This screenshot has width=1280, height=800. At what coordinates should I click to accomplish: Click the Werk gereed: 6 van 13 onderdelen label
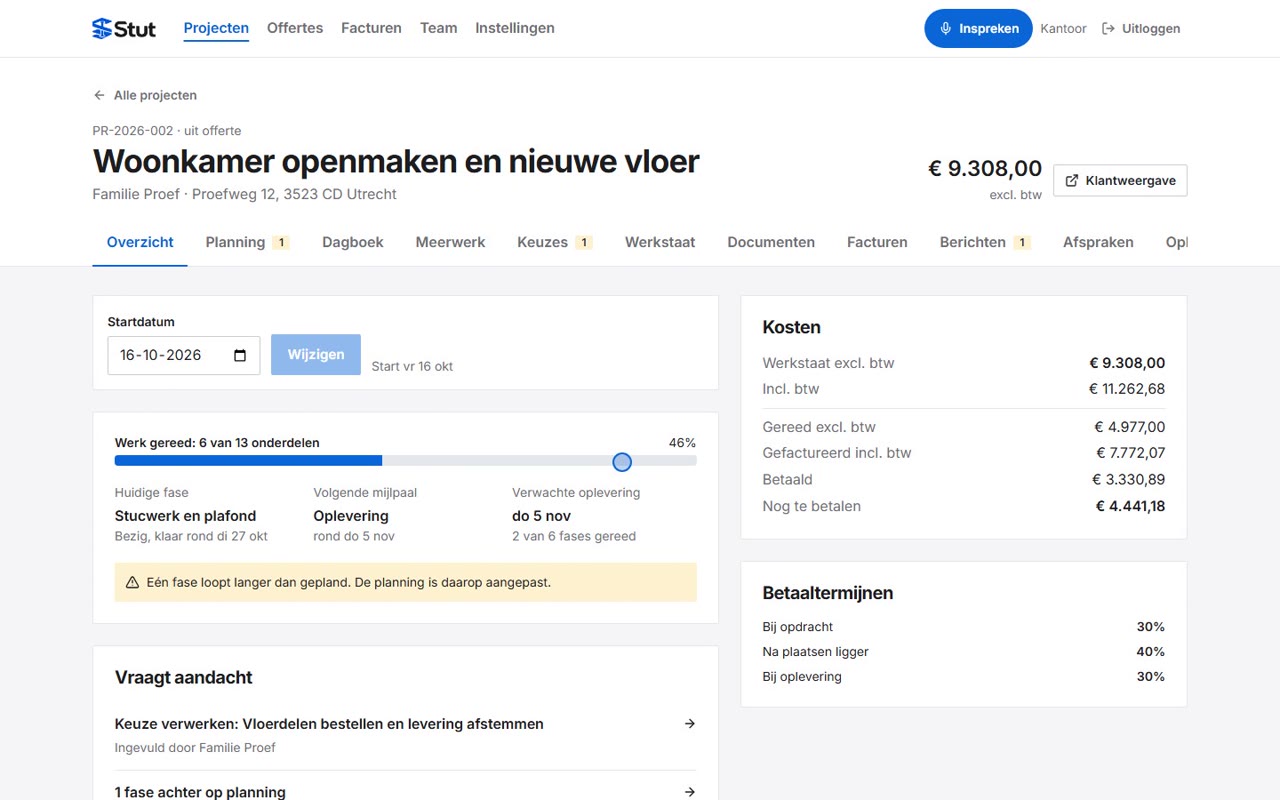217,442
